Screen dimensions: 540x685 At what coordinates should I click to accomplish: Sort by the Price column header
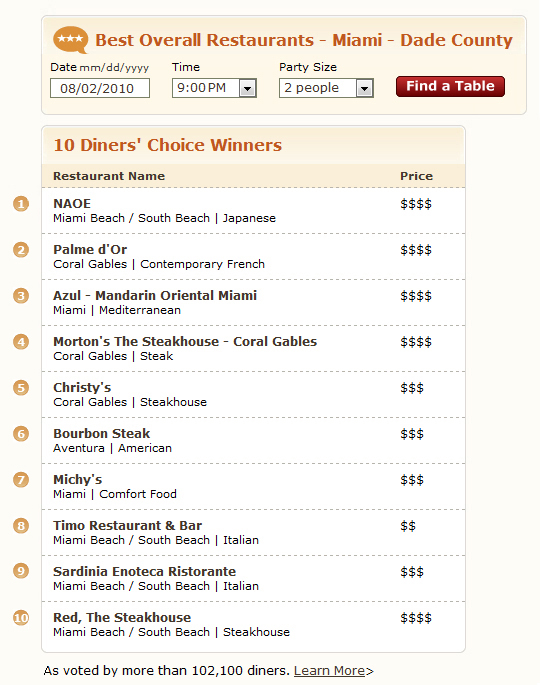pos(416,176)
